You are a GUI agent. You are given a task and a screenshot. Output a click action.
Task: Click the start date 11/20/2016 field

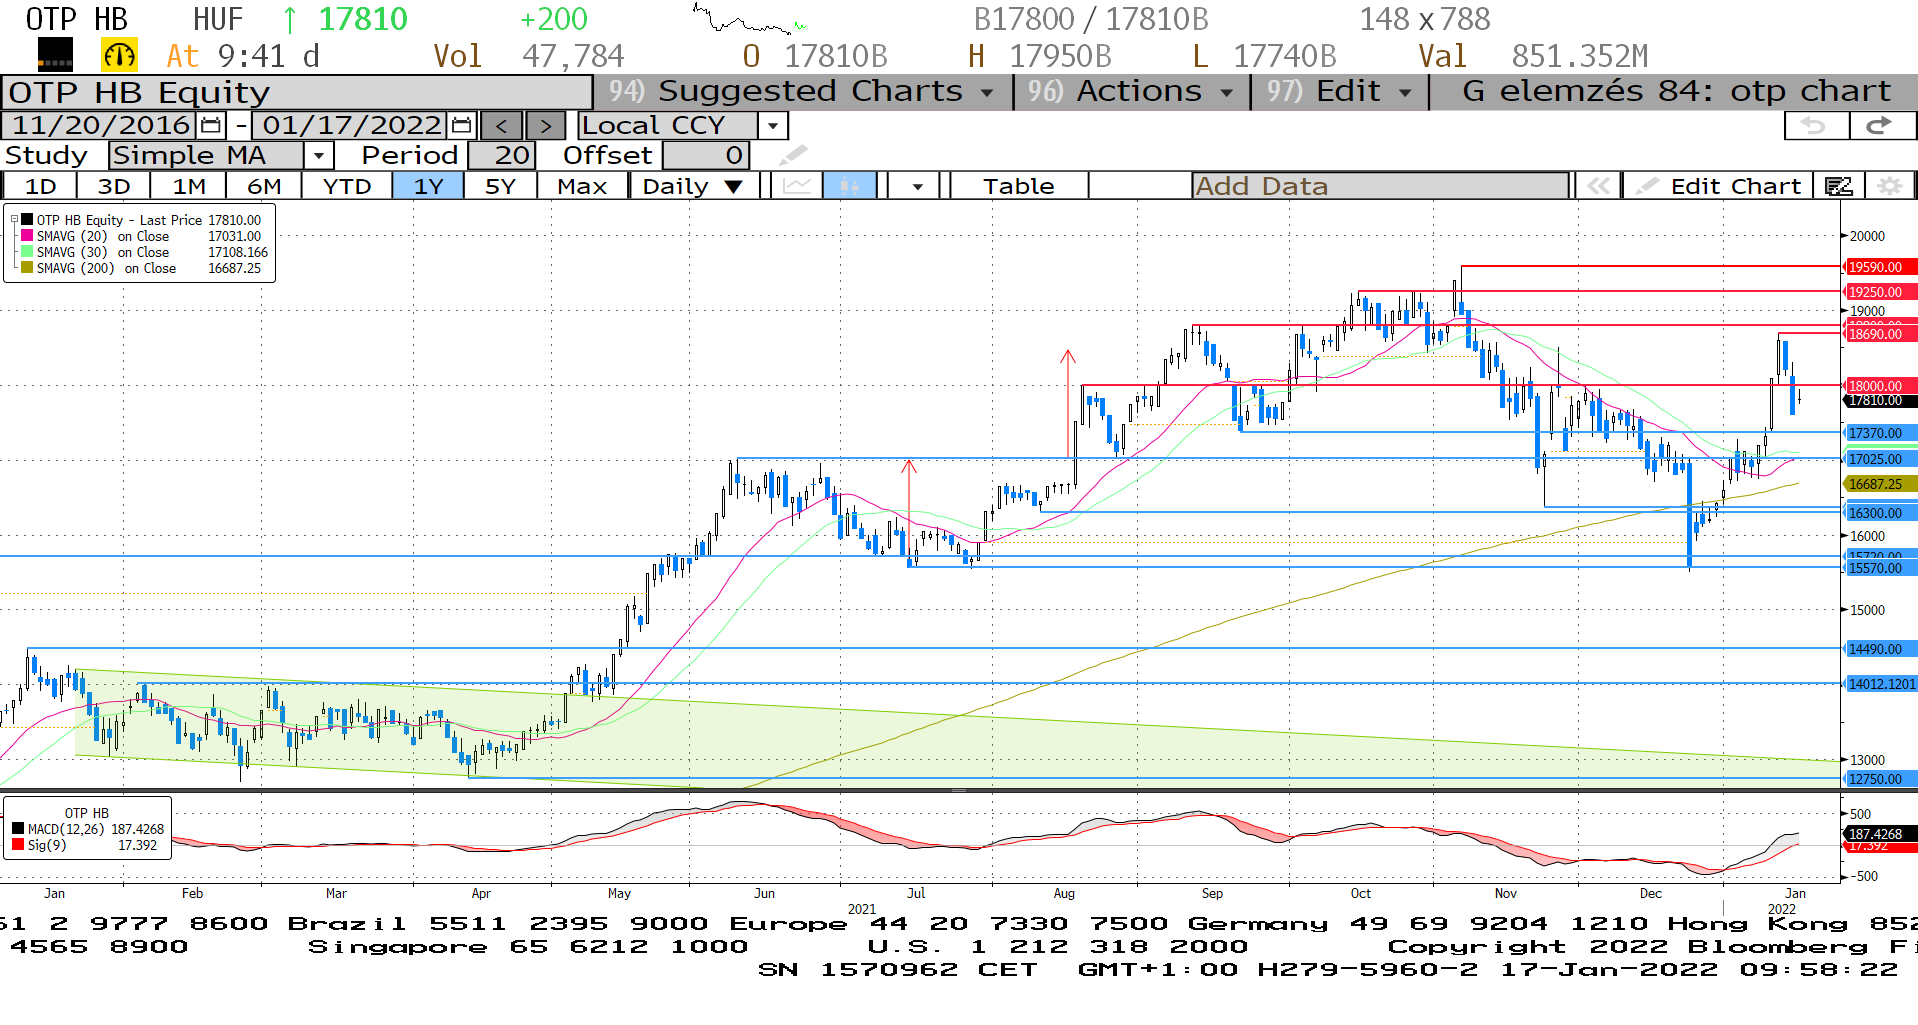pyautogui.click(x=100, y=125)
